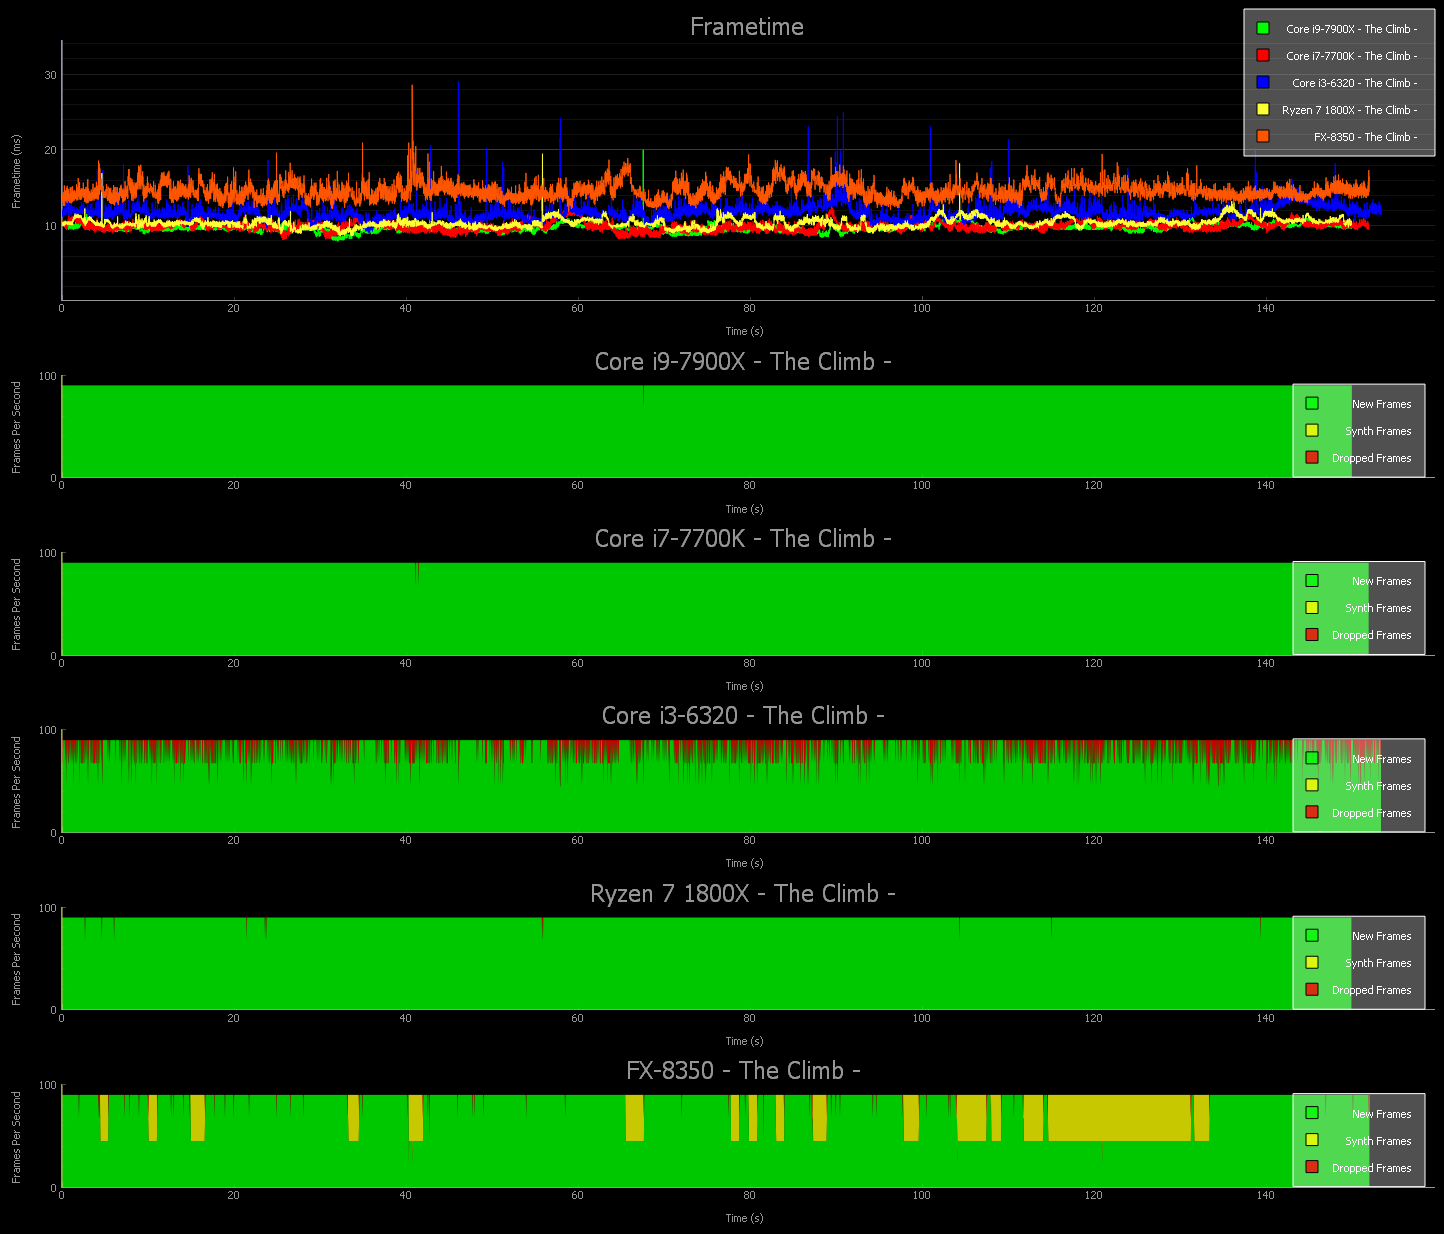Image resolution: width=1444 pixels, height=1234 pixels.
Task: Select Dropped Frames label in FX-8350 legend
Action: pyautogui.click(x=1372, y=1168)
